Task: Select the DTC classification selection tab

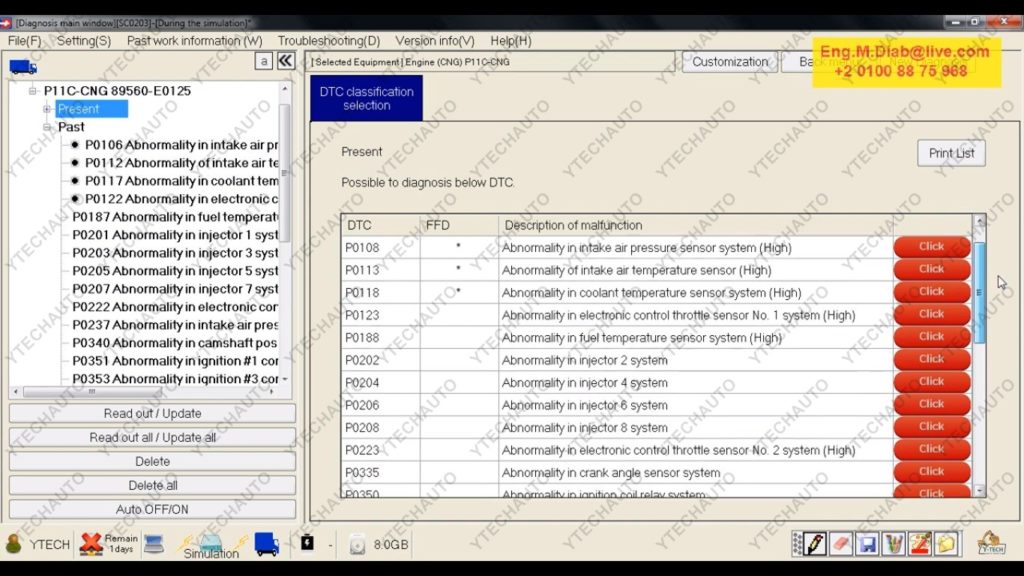Action: pos(366,98)
